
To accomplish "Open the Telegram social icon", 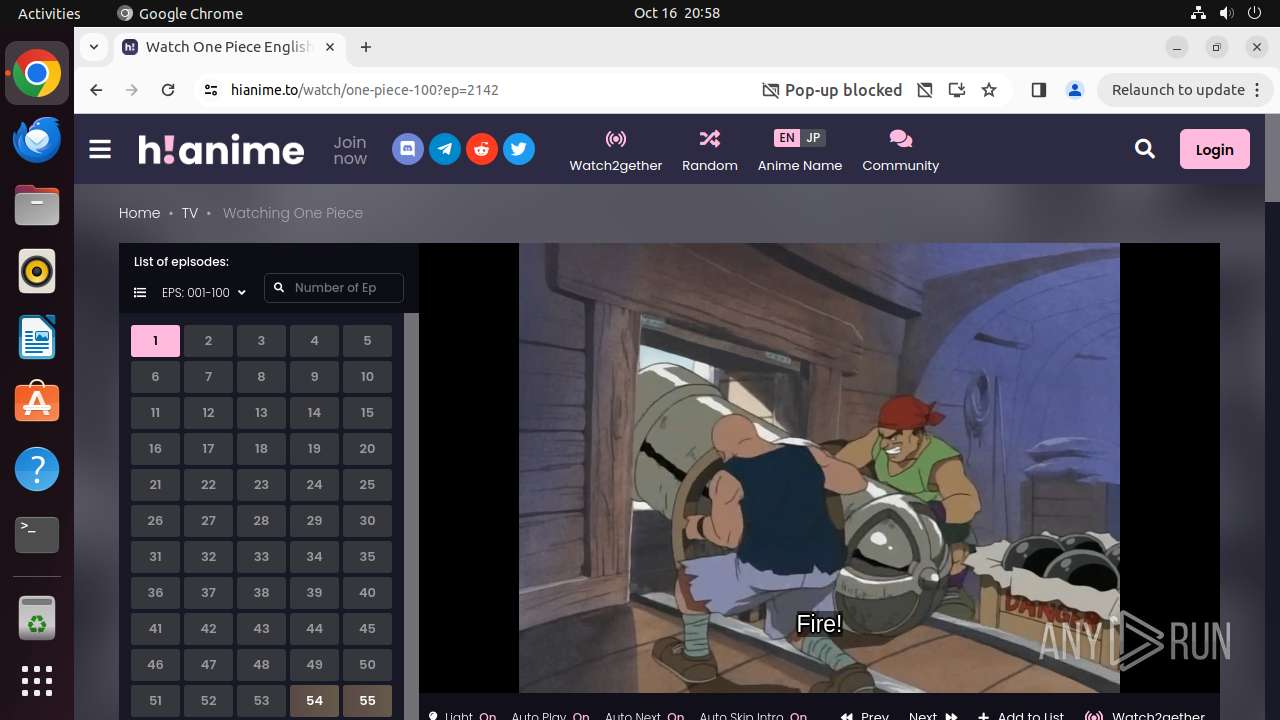I will (x=445, y=149).
